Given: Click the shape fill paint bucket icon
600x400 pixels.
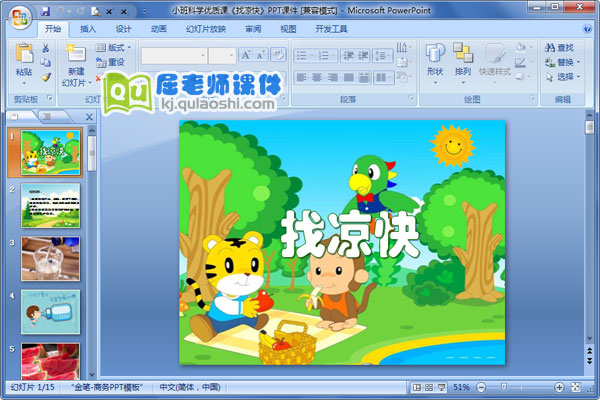Looking at the screenshot, I should [x=523, y=47].
